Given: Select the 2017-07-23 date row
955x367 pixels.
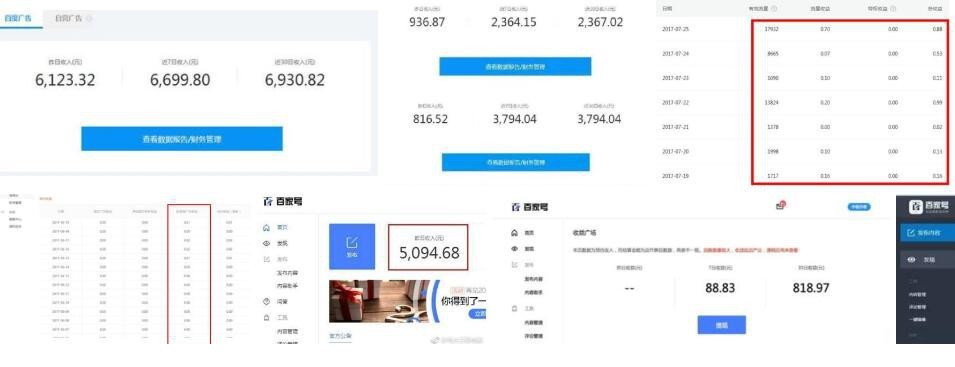Looking at the screenshot, I should (805, 78).
